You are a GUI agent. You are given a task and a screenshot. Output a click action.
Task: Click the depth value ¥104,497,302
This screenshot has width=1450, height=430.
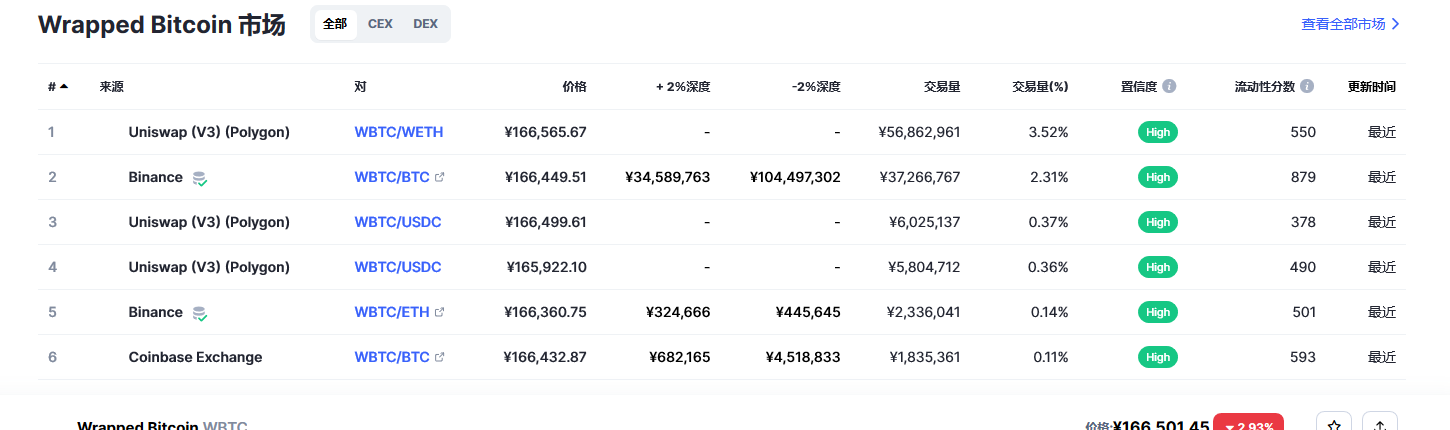(x=795, y=177)
